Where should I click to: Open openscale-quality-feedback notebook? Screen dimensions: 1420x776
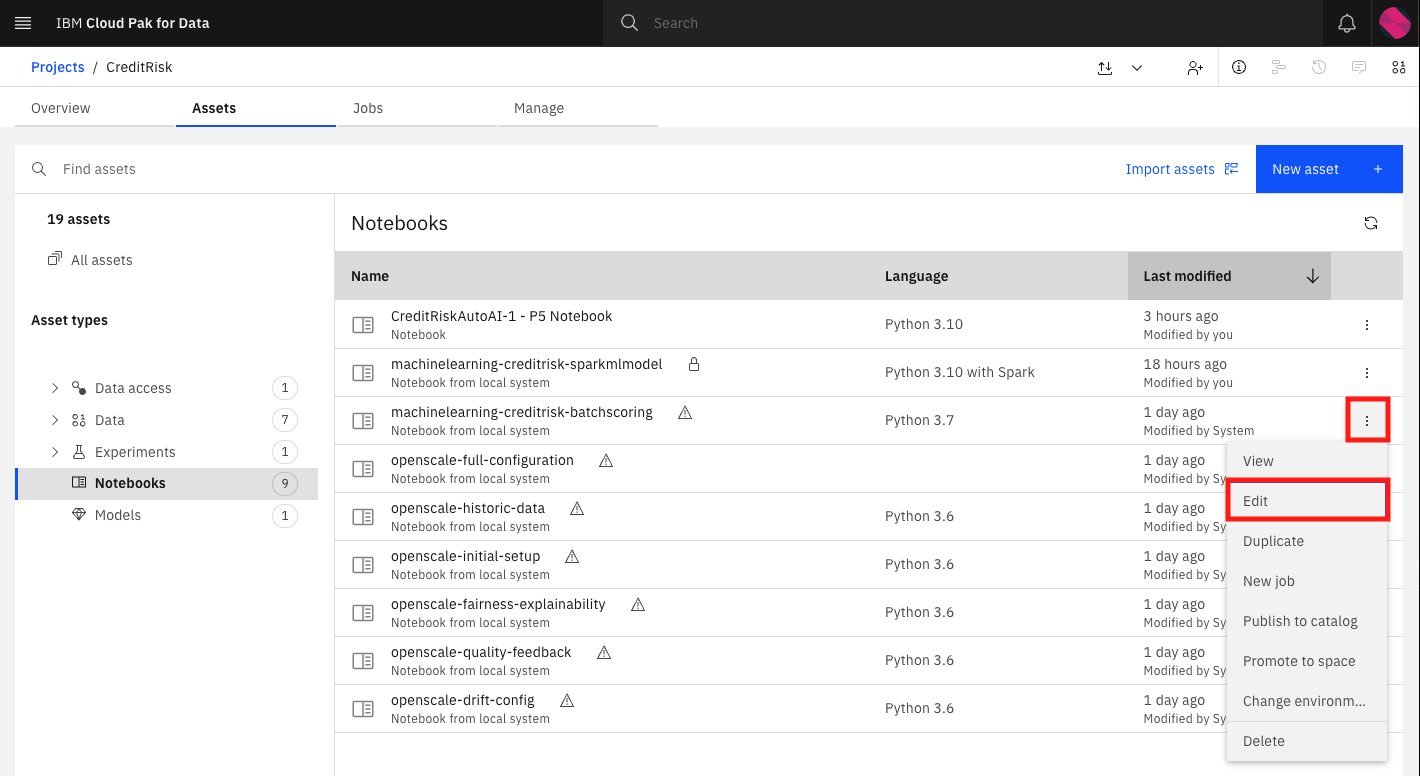click(x=481, y=652)
